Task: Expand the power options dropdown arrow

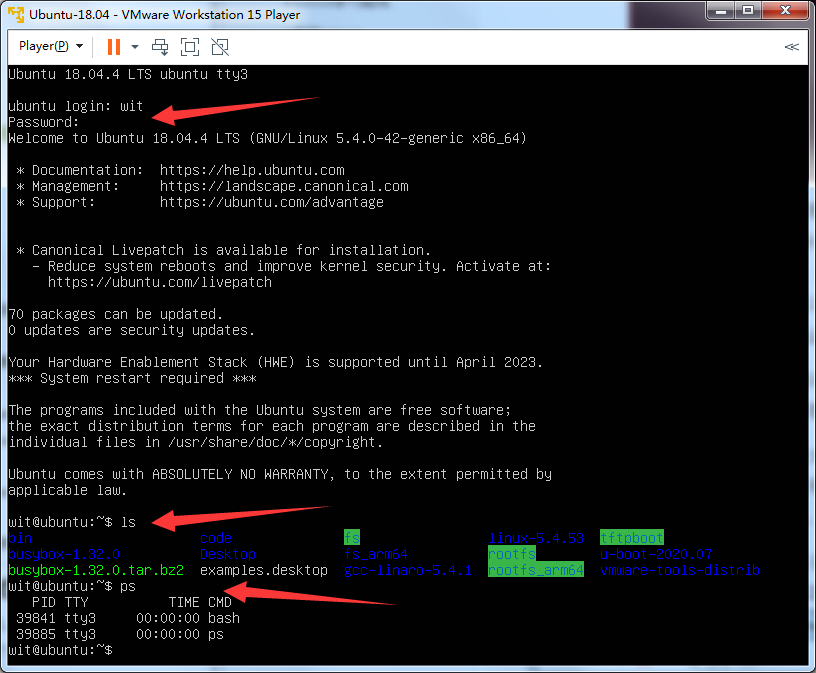Action: (x=135, y=47)
